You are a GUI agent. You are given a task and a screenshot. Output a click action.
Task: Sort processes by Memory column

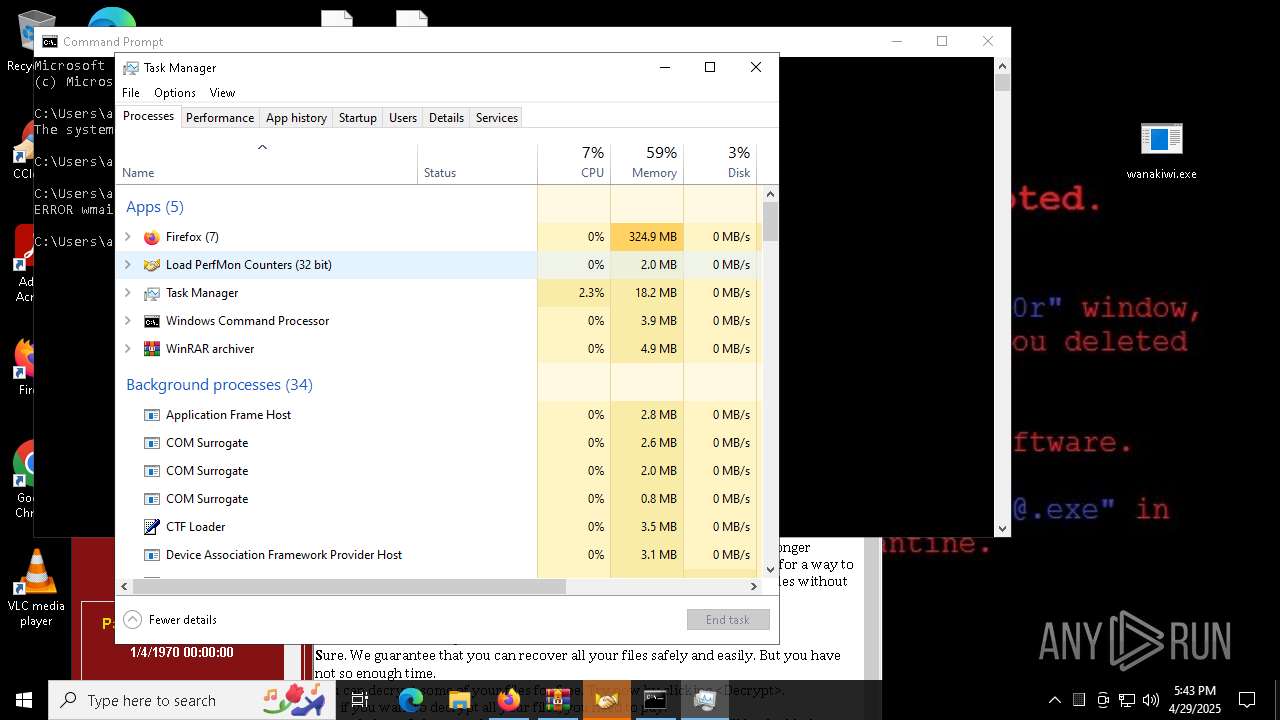tap(647, 164)
